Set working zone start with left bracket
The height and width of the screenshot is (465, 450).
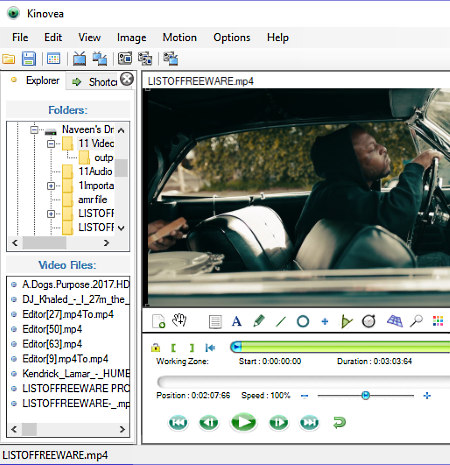tap(173, 348)
